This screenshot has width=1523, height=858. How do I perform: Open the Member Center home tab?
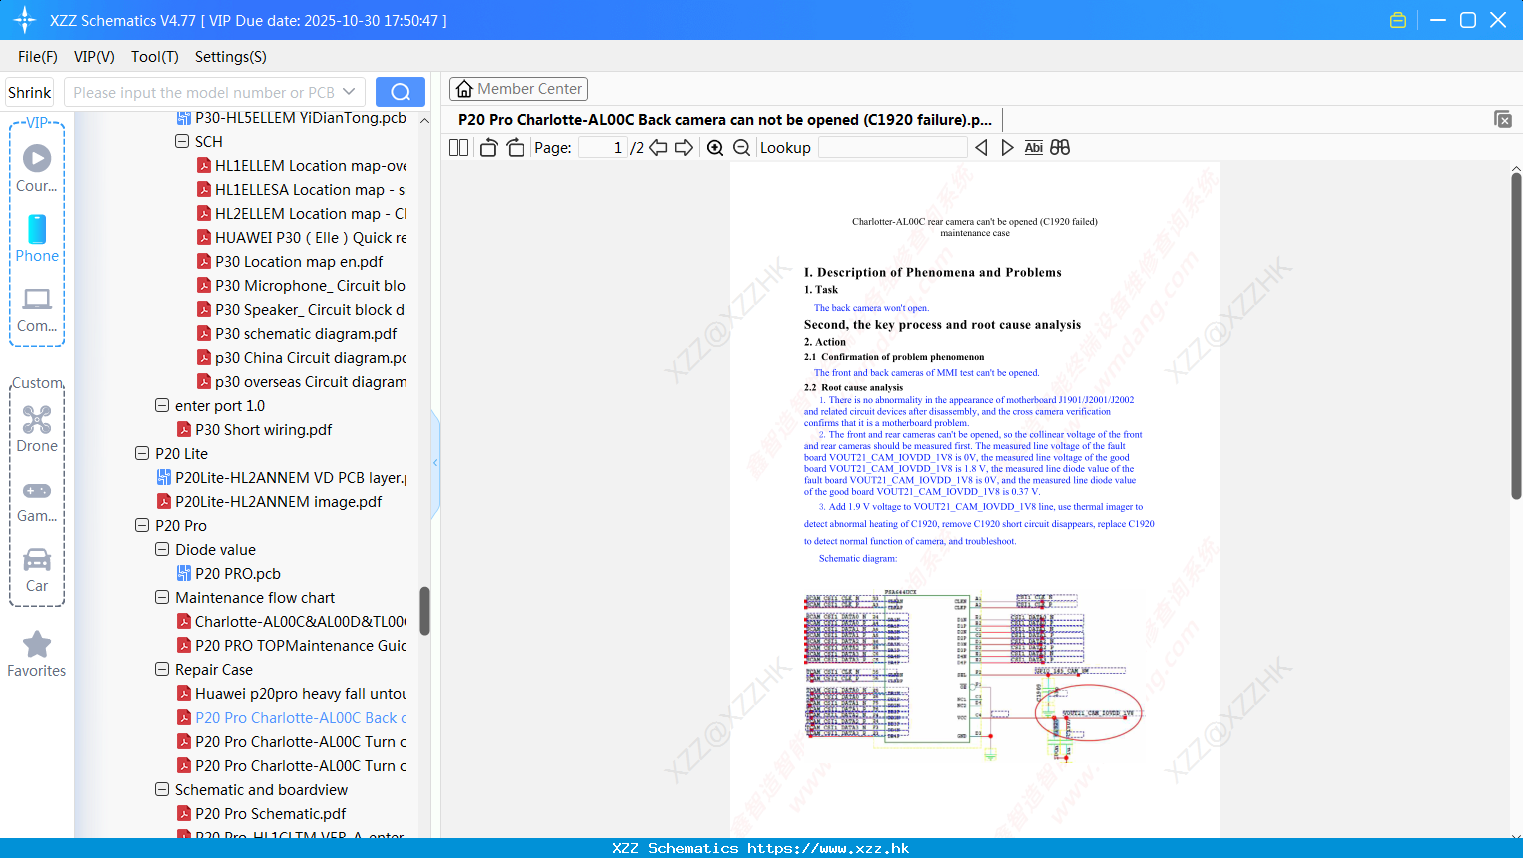point(518,89)
